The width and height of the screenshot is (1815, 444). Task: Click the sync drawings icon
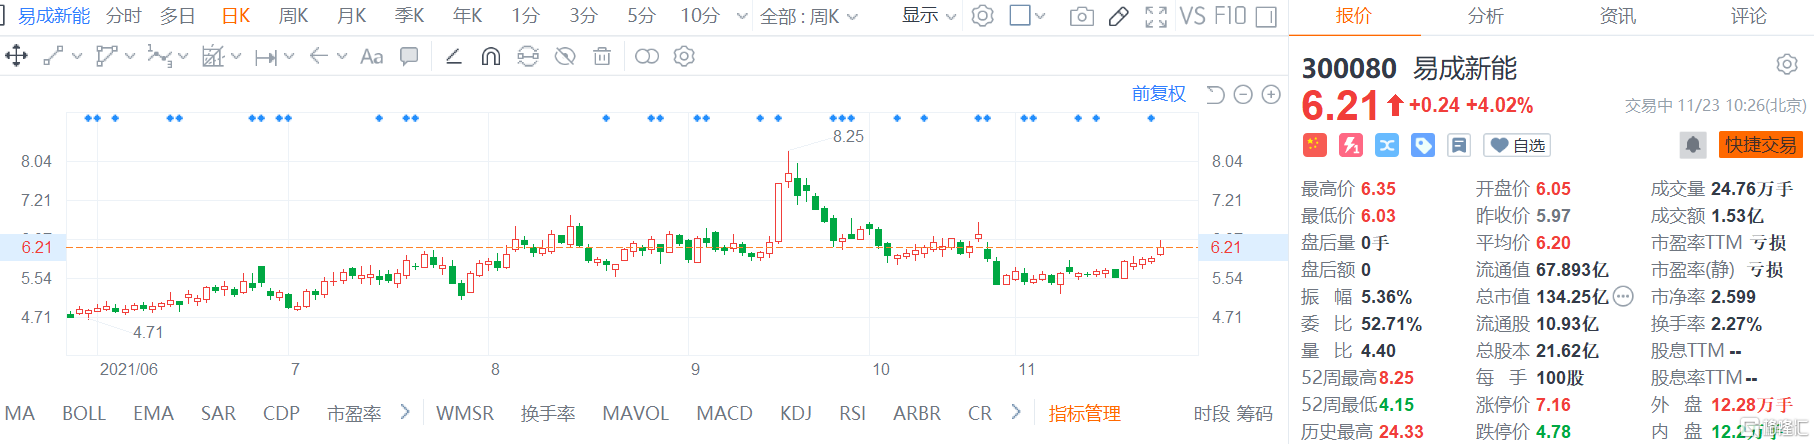point(528,56)
